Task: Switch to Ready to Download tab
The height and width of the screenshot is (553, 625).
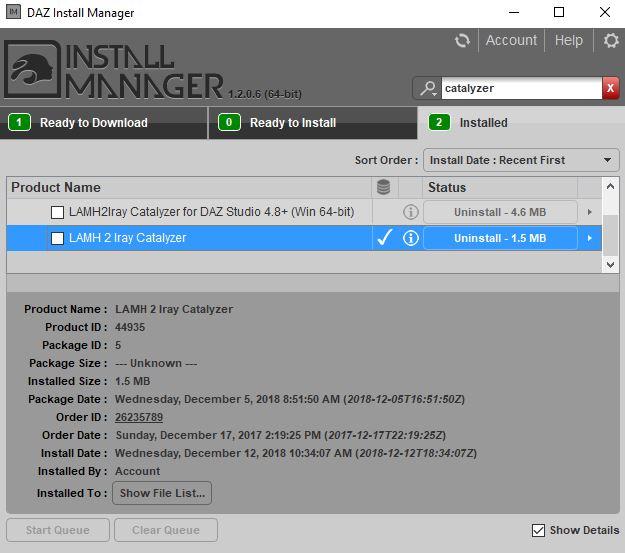Action: 104,122
